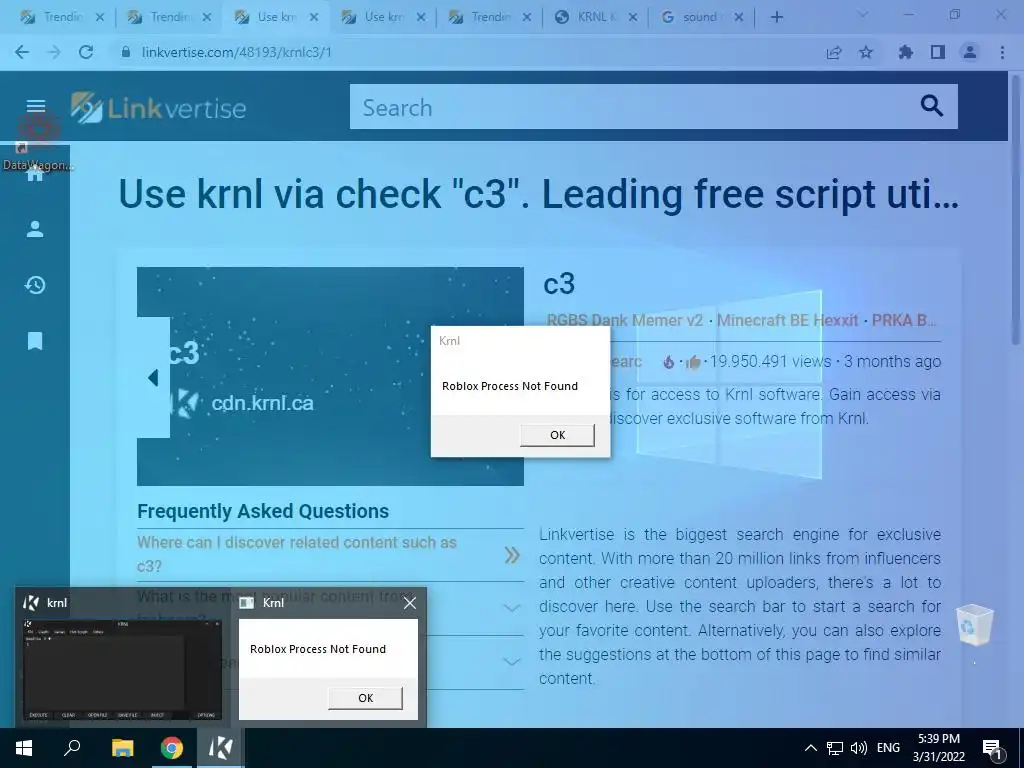The width and height of the screenshot is (1024, 768).
Task: Click the magnifier icon in Linkvertise search
Action: click(931, 106)
